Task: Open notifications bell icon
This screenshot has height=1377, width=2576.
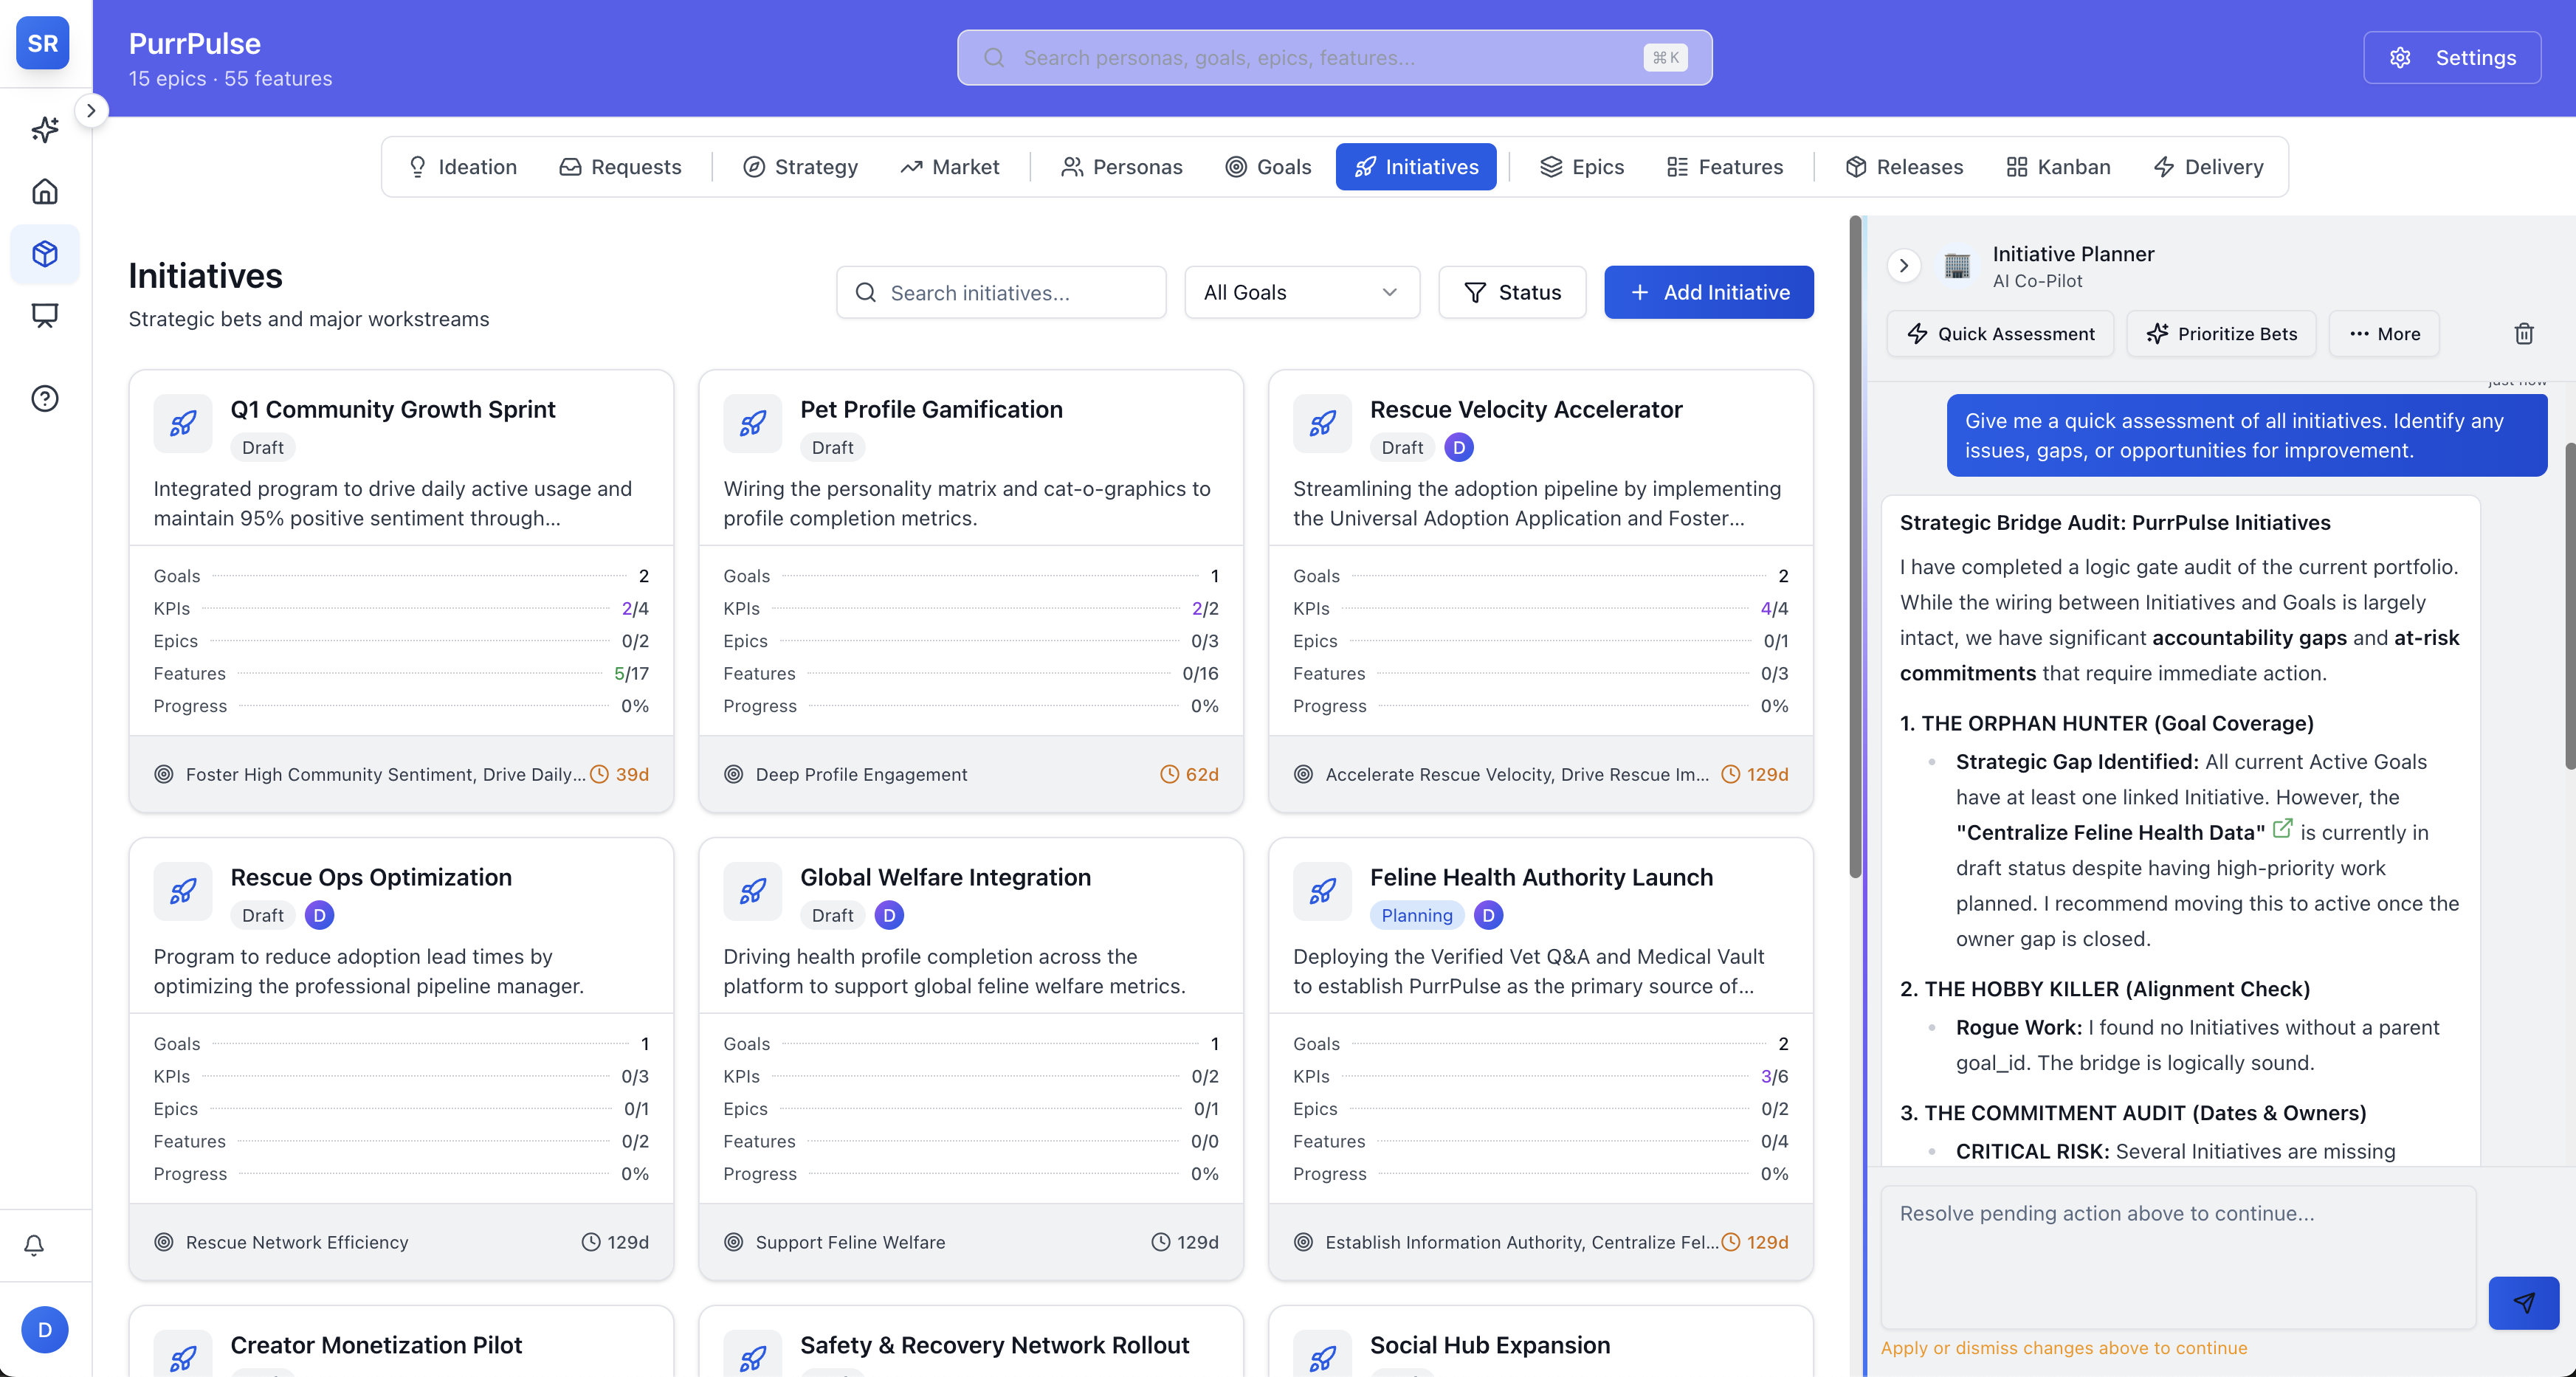Action: pyautogui.click(x=34, y=1245)
